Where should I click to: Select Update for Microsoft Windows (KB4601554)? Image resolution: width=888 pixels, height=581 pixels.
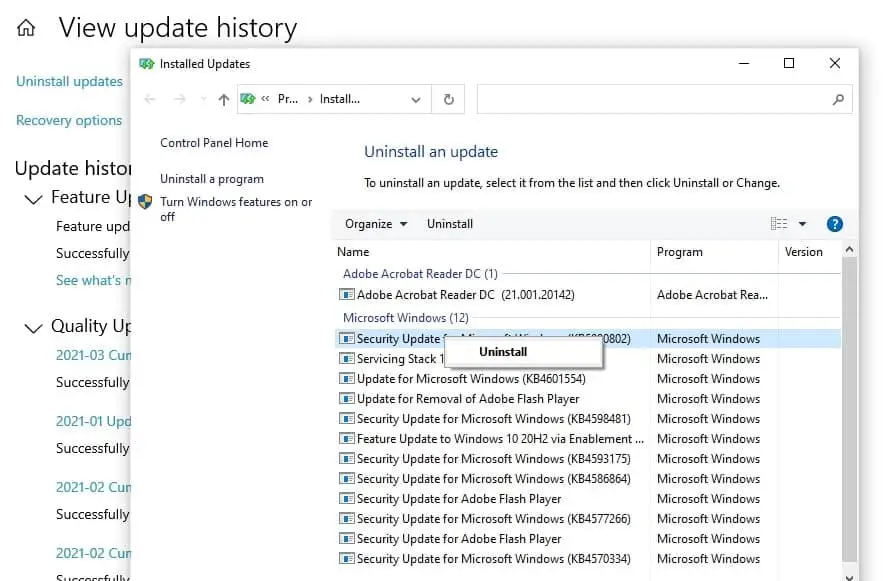coord(471,379)
